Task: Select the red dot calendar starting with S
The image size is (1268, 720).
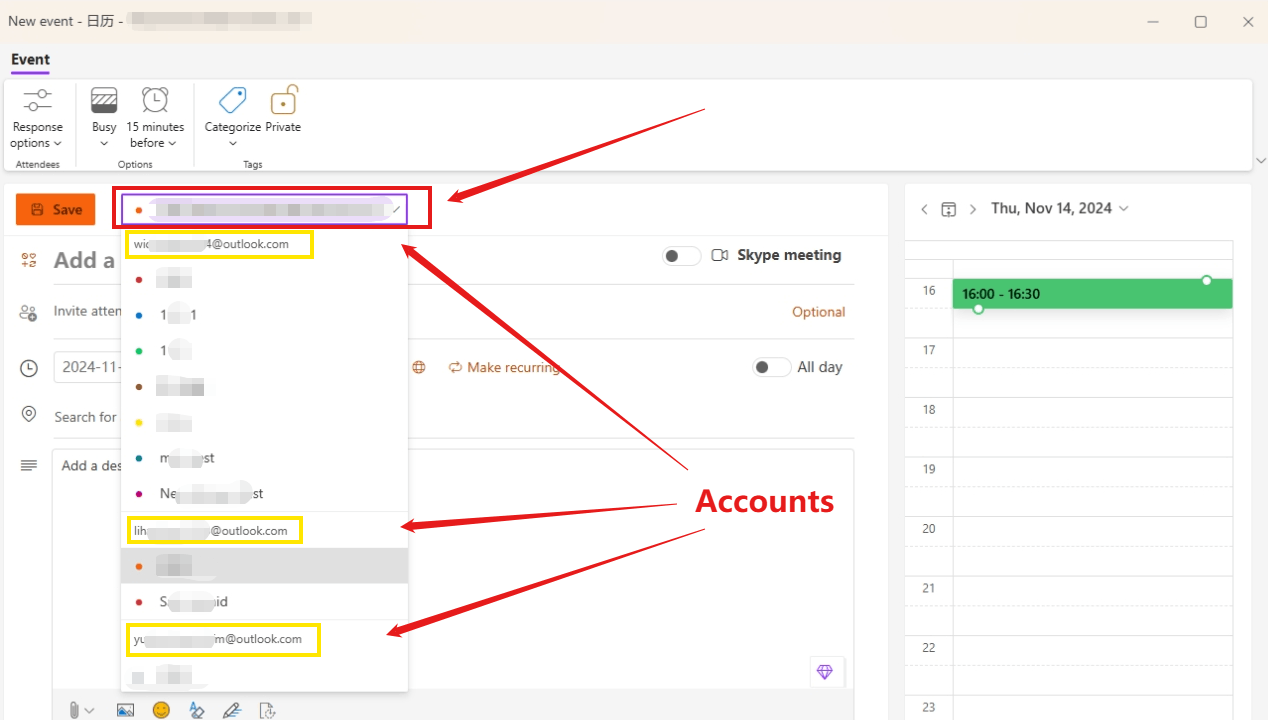Action: point(264,602)
